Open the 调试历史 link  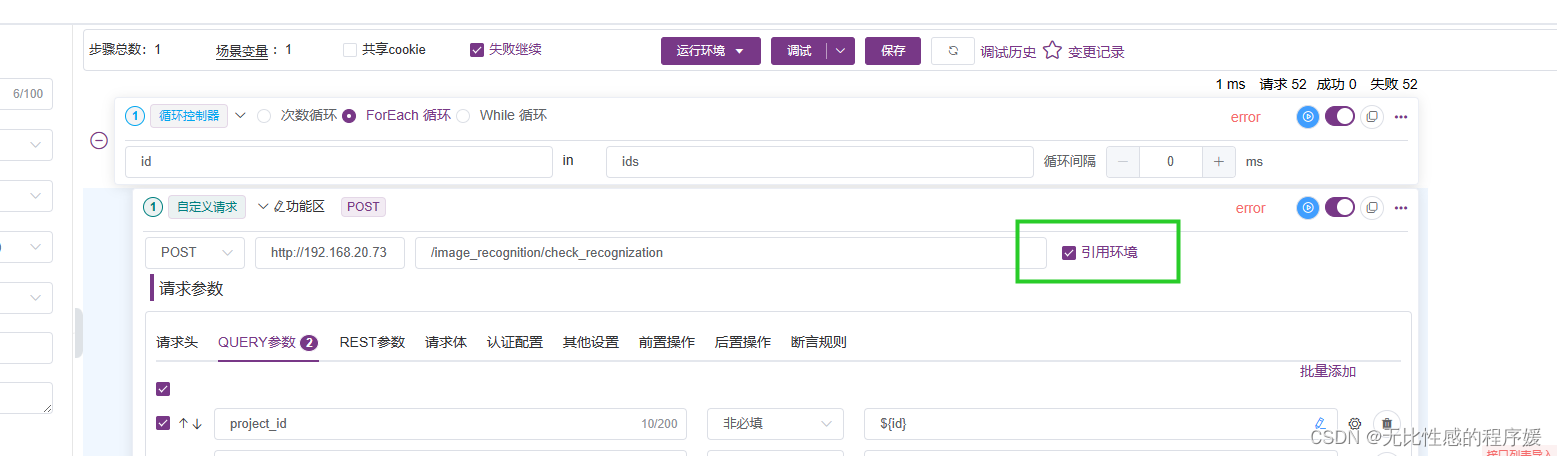pyautogui.click(x=1008, y=52)
